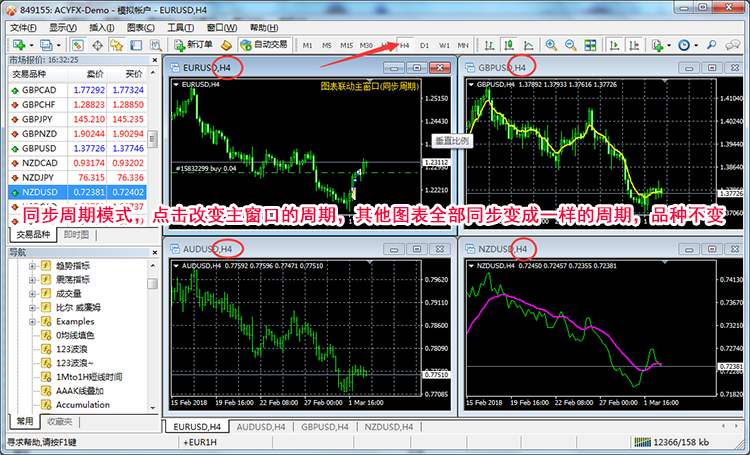Image resolution: width=750 pixels, height=455 pixels.
Task: Open the 文件(F) menu
Action: (23, 27)
